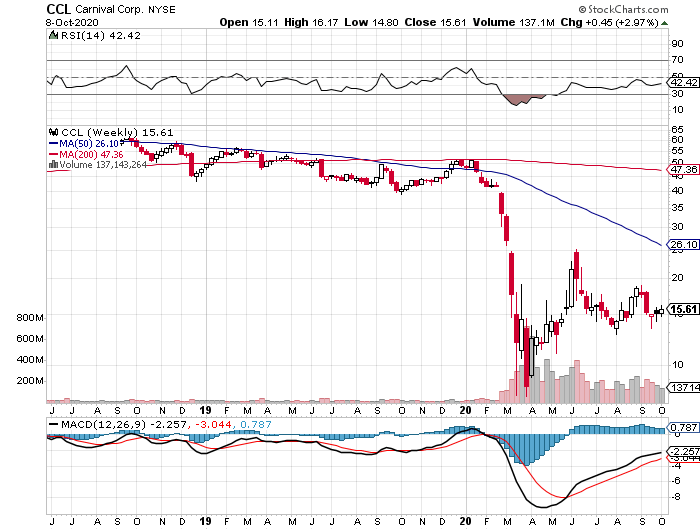The image size is (700, 530).
Task: Click the price axis label 10
Action: click(677, 365)
